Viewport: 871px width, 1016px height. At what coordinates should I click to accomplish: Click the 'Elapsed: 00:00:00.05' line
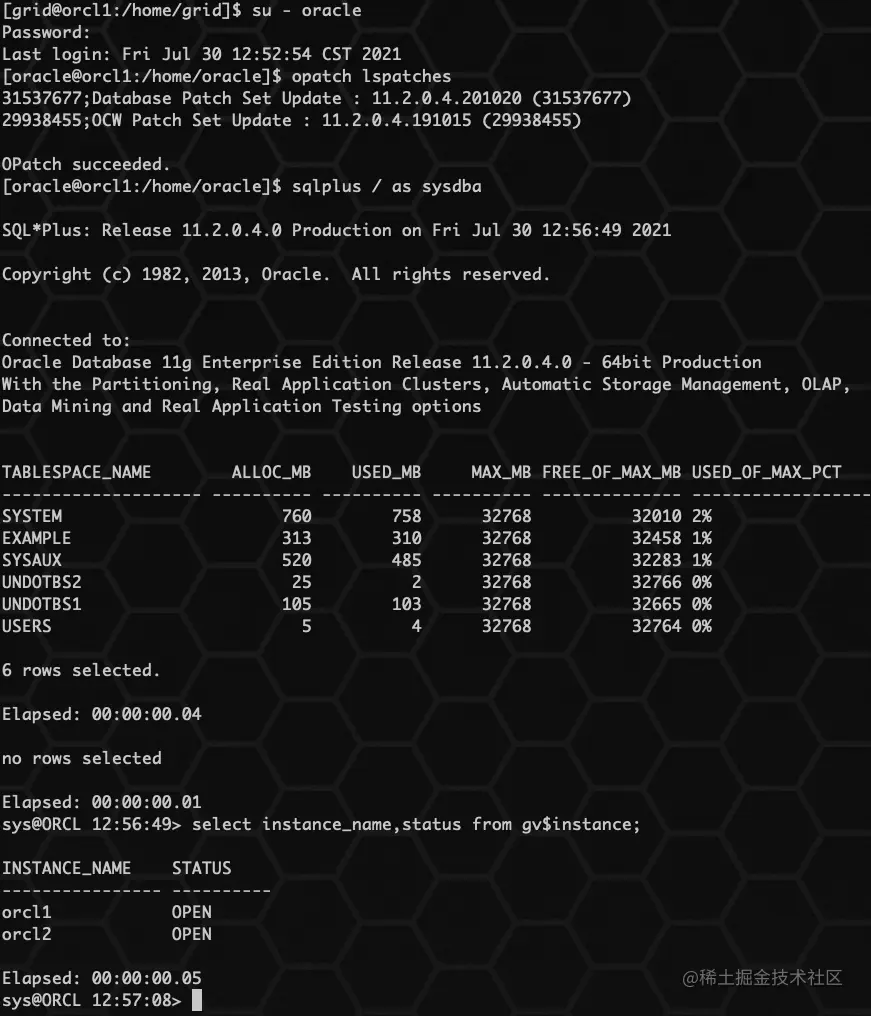pyautogui.click(x=102, y=978)
